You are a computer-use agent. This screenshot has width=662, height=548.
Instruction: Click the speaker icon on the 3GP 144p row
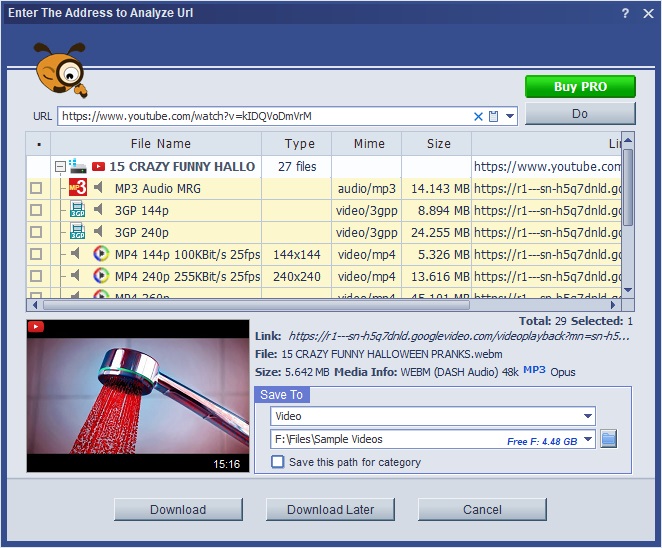coord(98,209)
